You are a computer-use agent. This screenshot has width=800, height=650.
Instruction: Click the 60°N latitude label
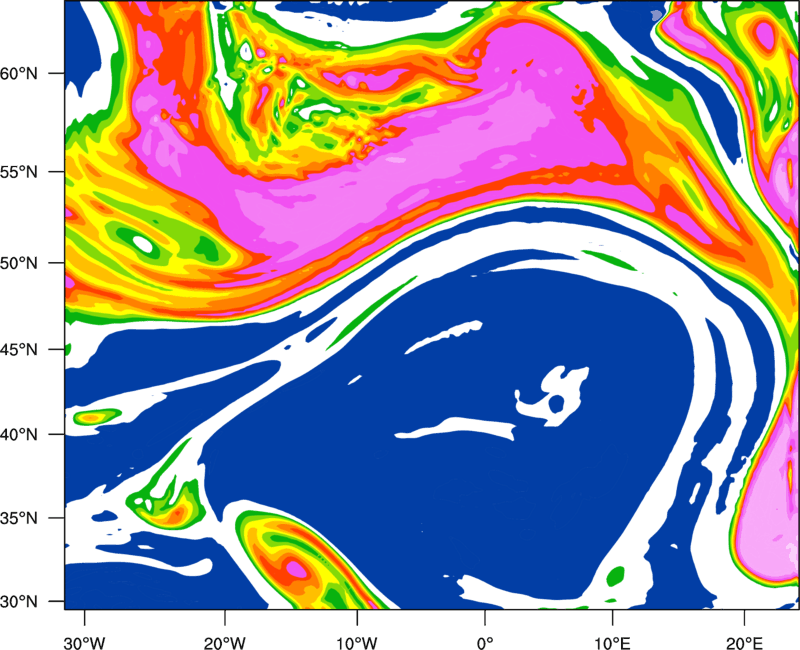19,73
